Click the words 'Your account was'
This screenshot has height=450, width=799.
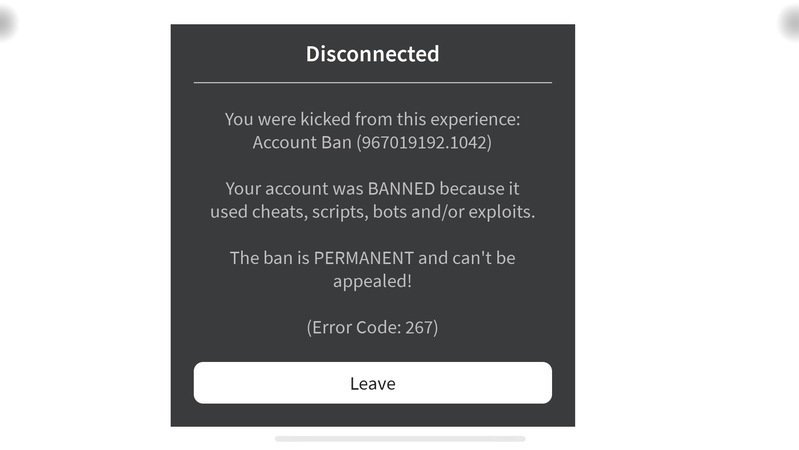282,188
